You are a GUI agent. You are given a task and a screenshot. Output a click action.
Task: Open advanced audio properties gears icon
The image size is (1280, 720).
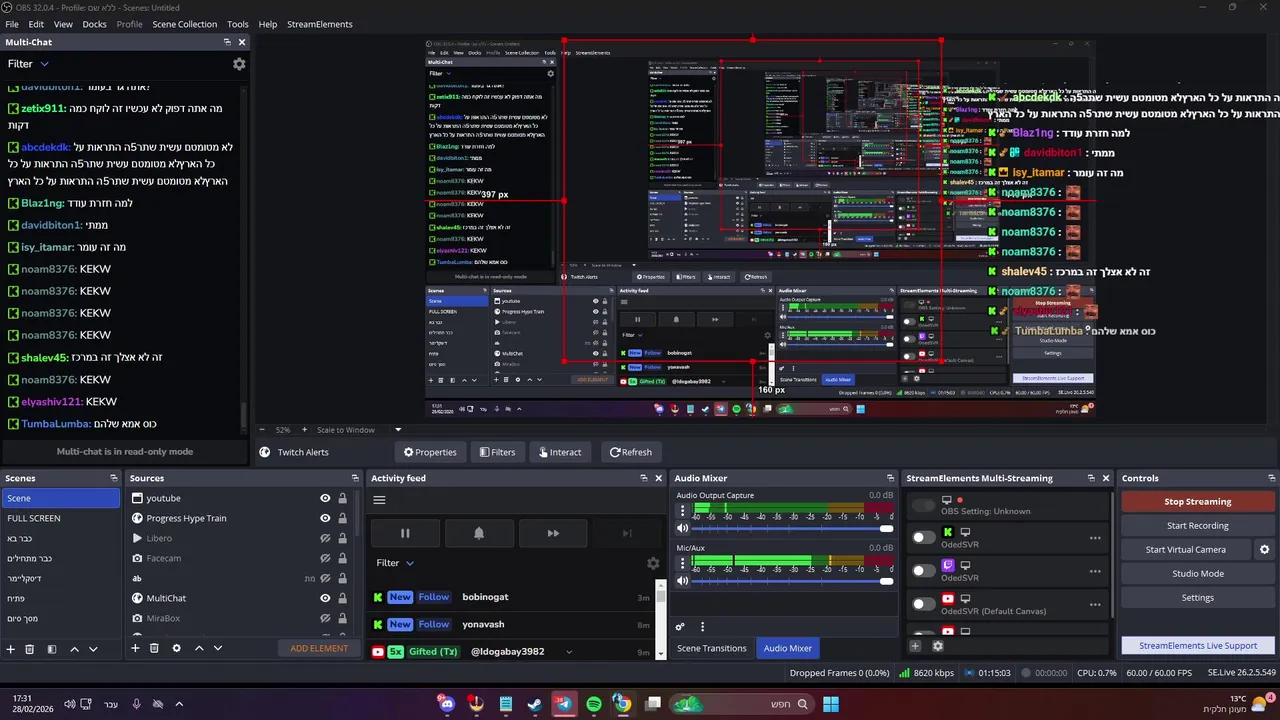pos(680,627)
